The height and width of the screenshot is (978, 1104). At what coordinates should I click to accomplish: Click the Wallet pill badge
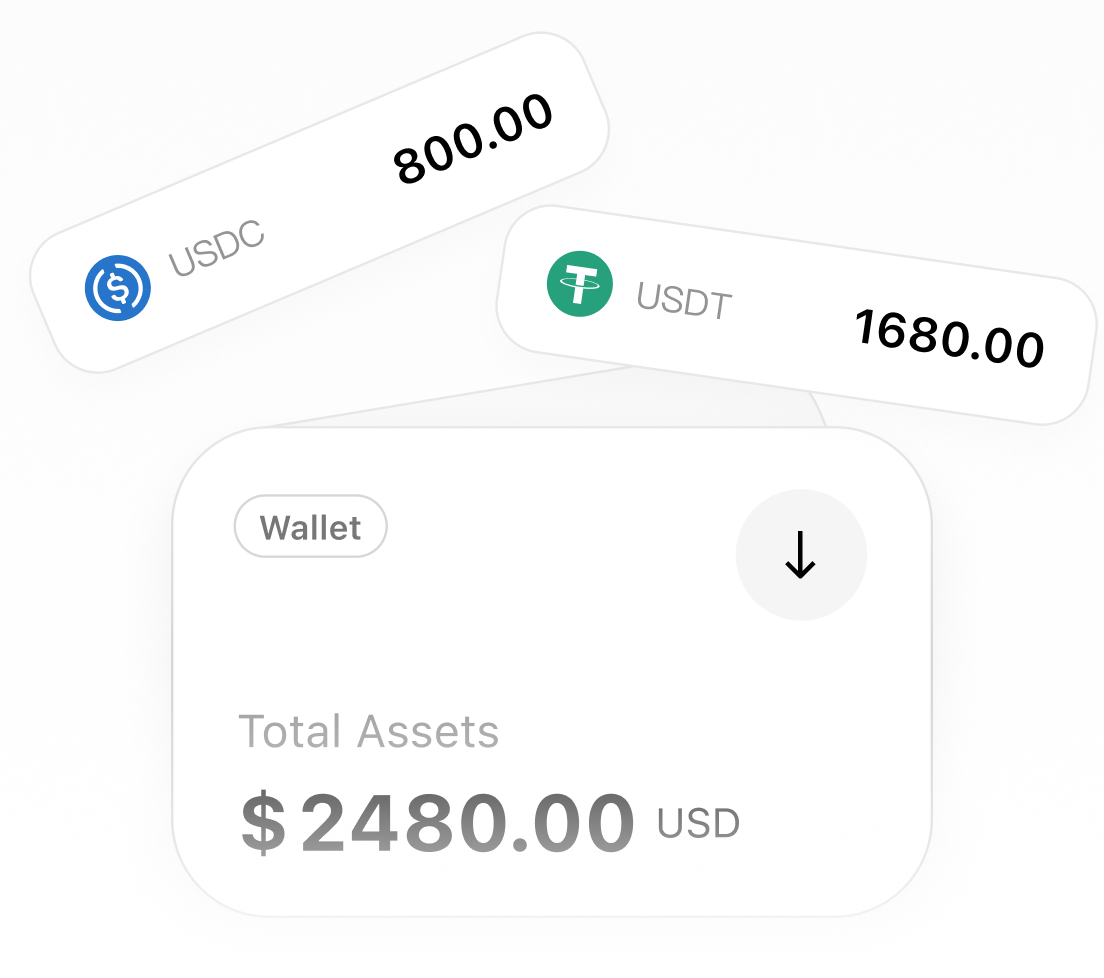point(311,526)
